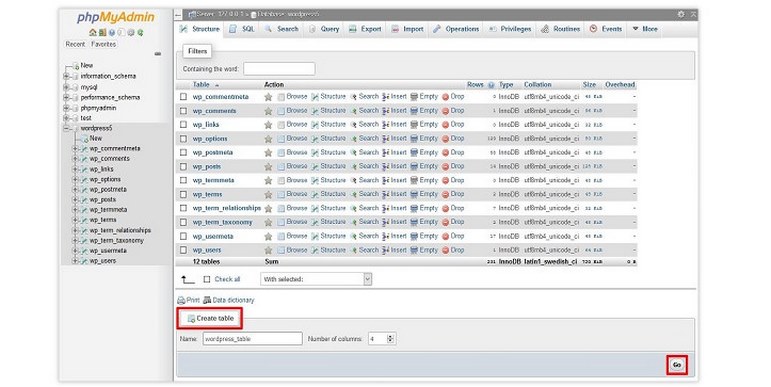
Task: Sort by the Table column header
Action: (201, 85)
